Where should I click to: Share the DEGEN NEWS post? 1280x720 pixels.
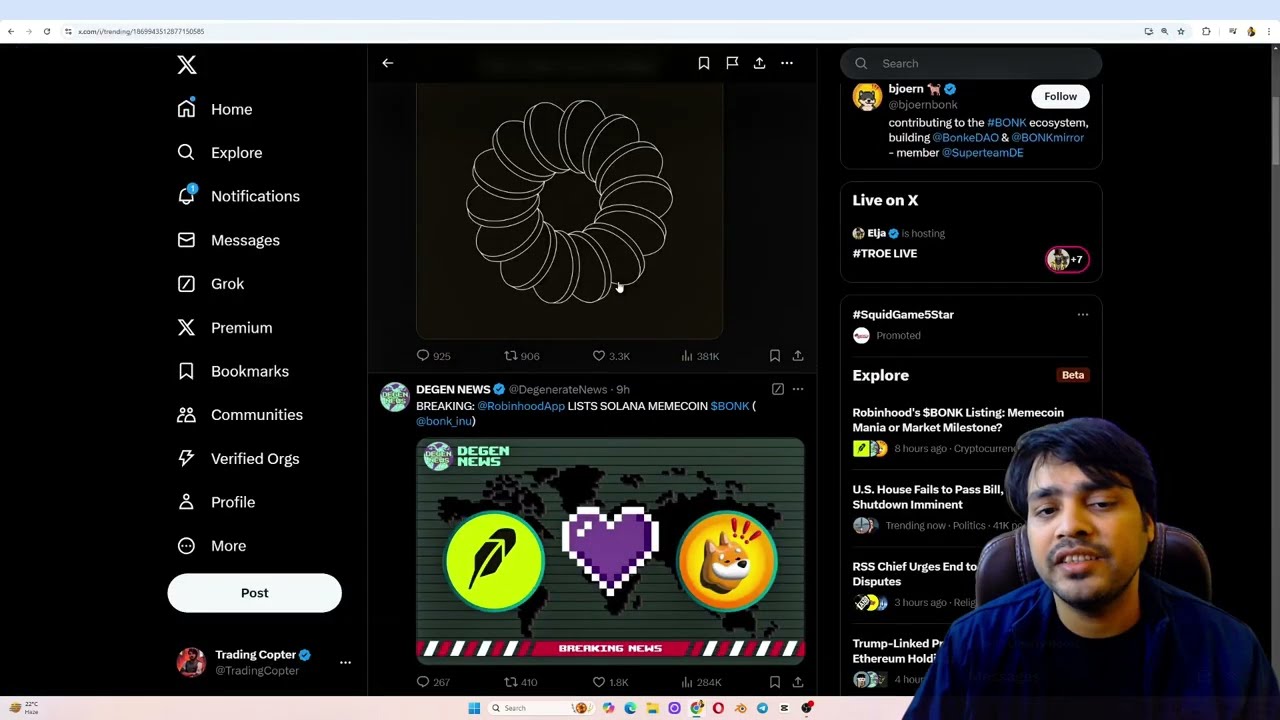(798, 682)
